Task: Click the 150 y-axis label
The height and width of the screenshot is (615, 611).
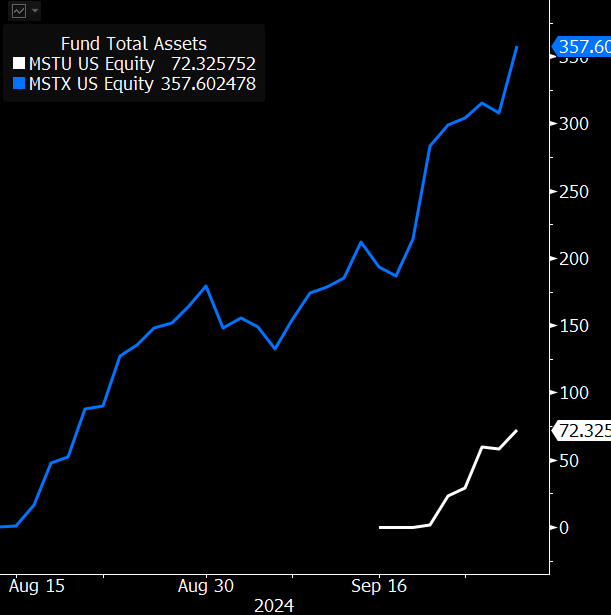Action: pos(574,326)
